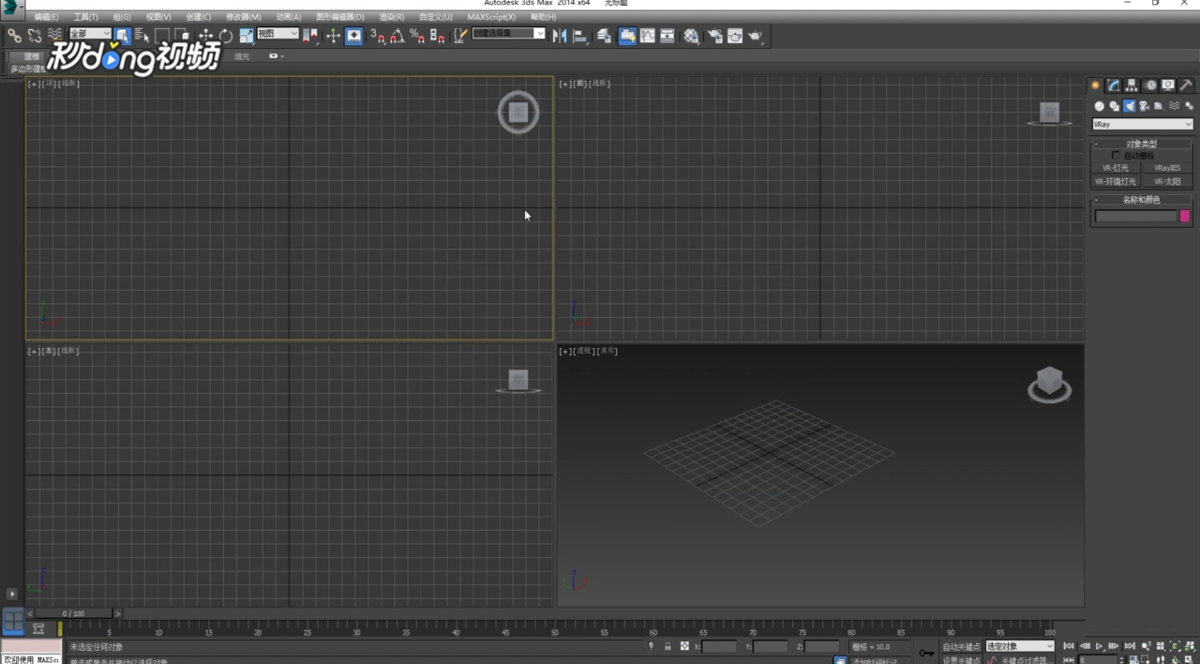
Task: Choose the Rectangular Selection Region icon
Action: tap(162, 36)
